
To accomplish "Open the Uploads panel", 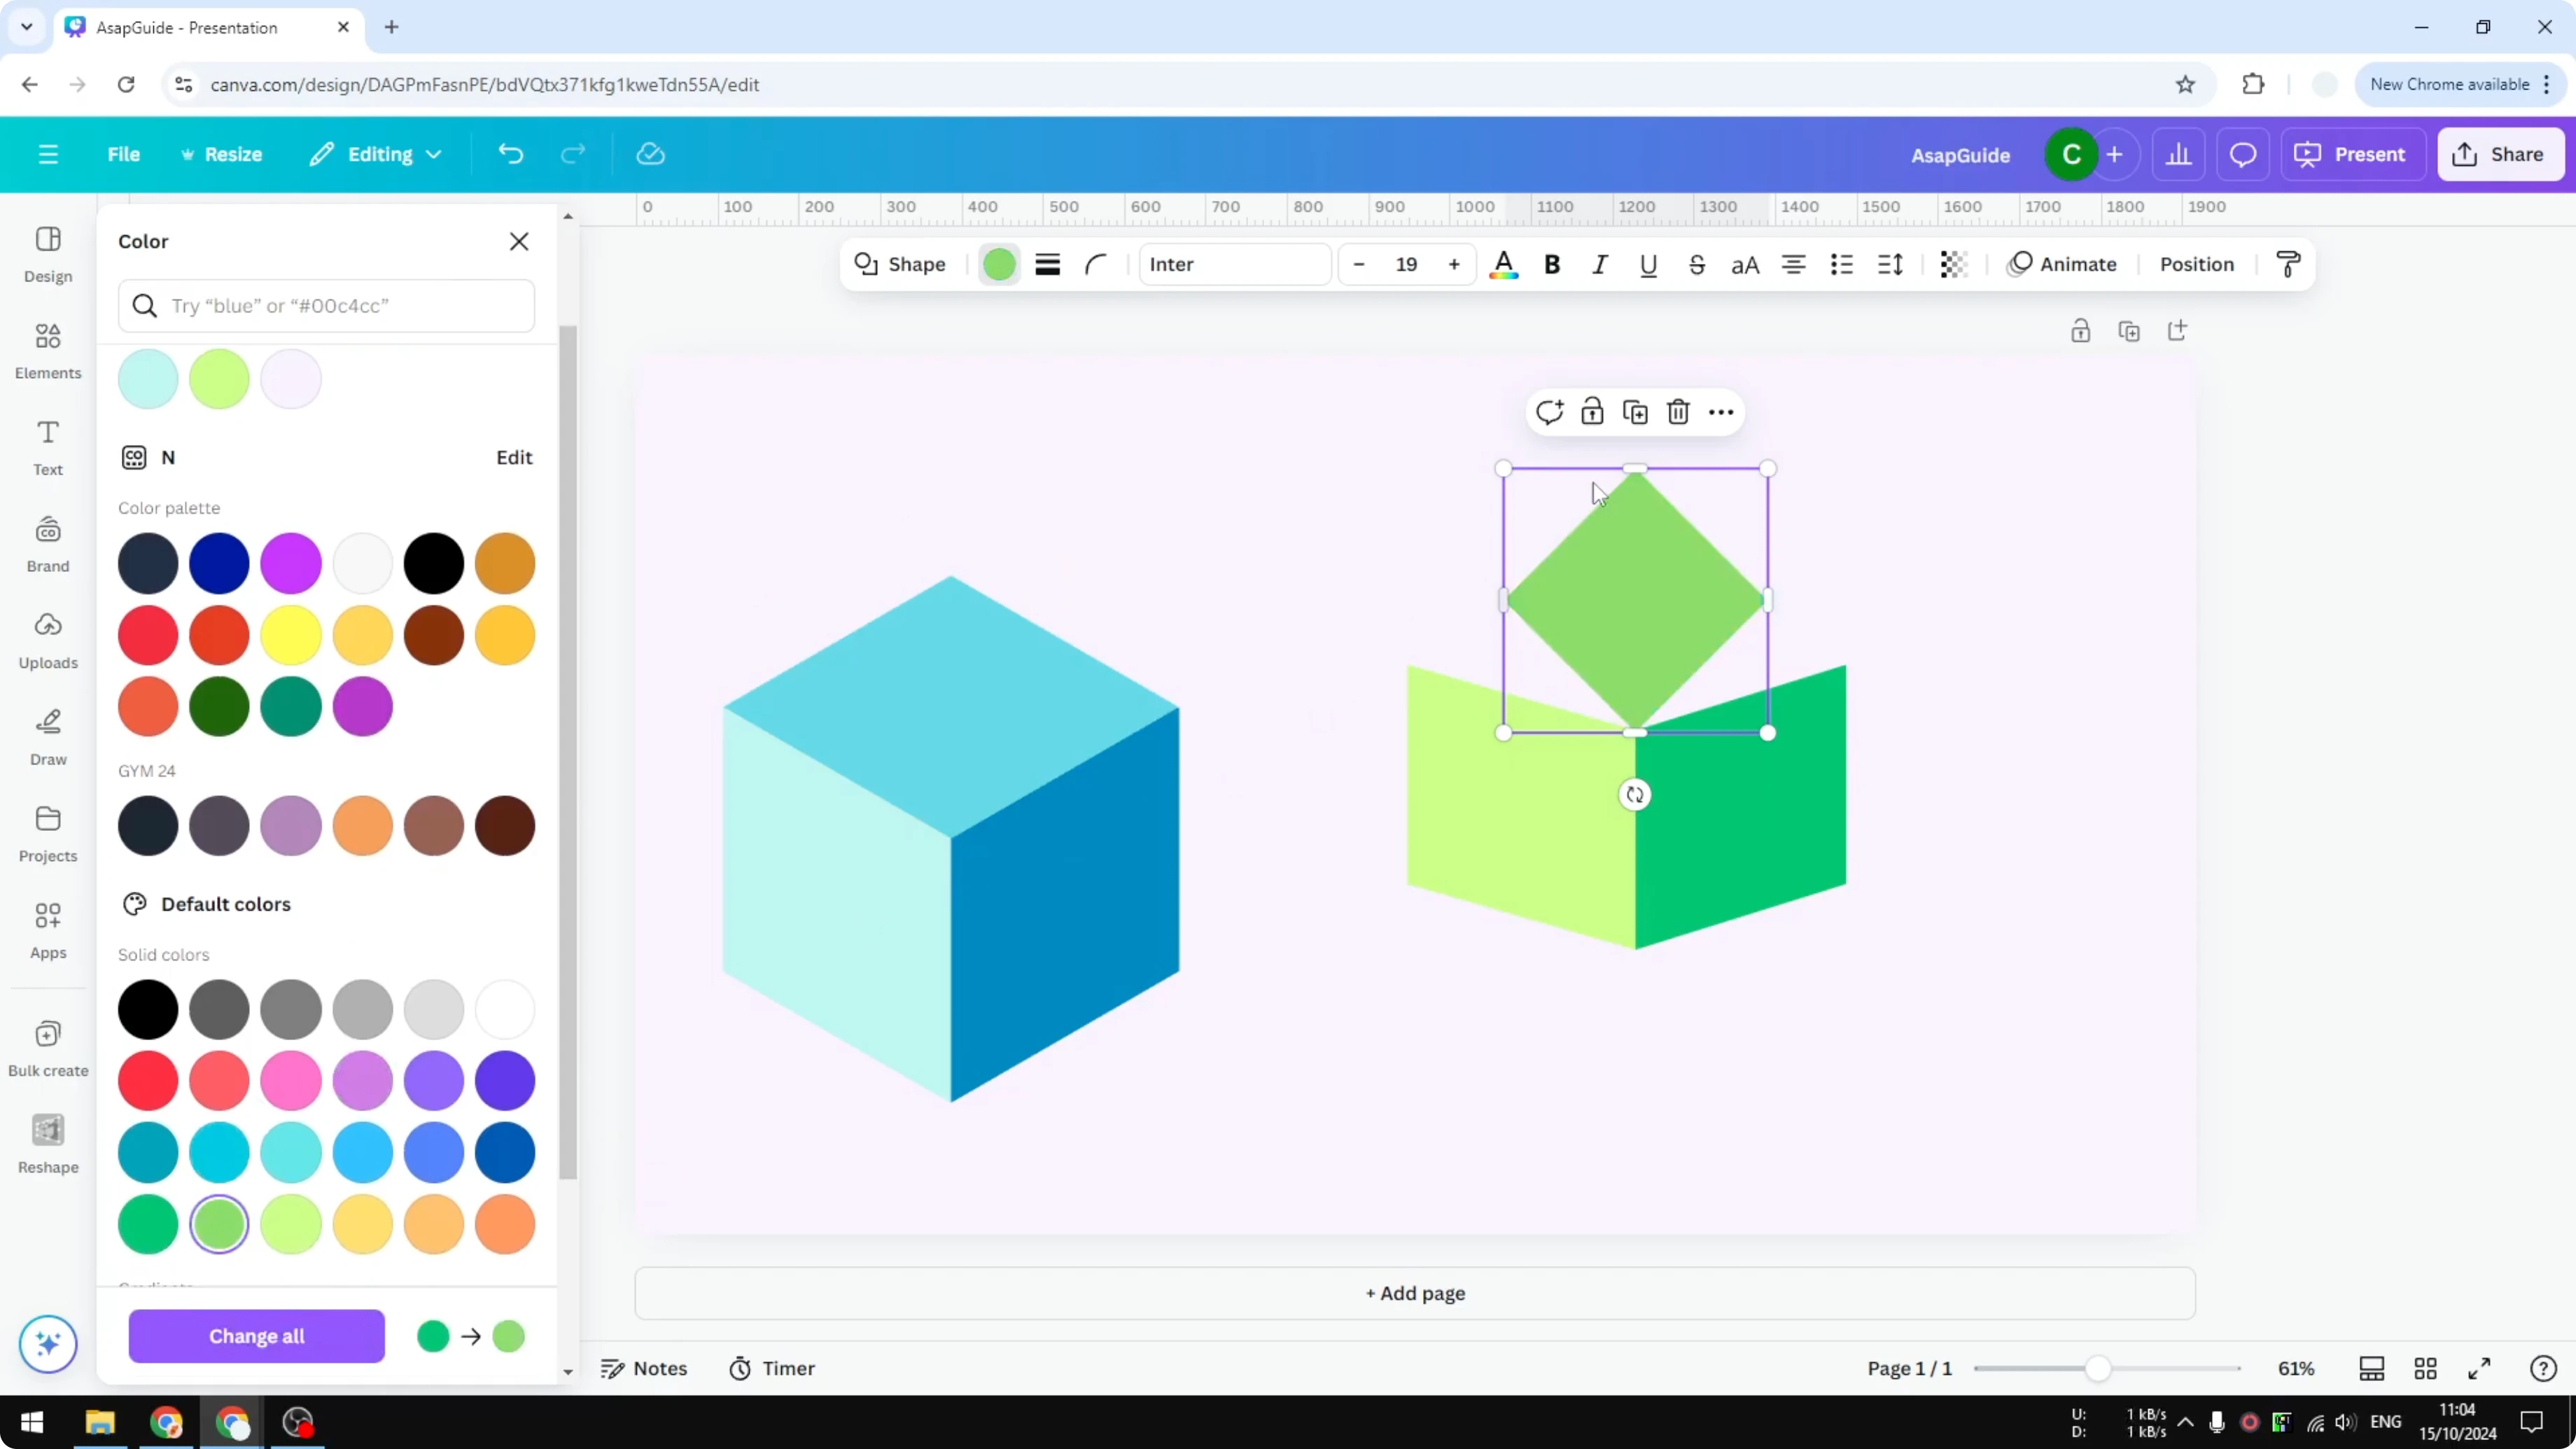I will point(47,641).
